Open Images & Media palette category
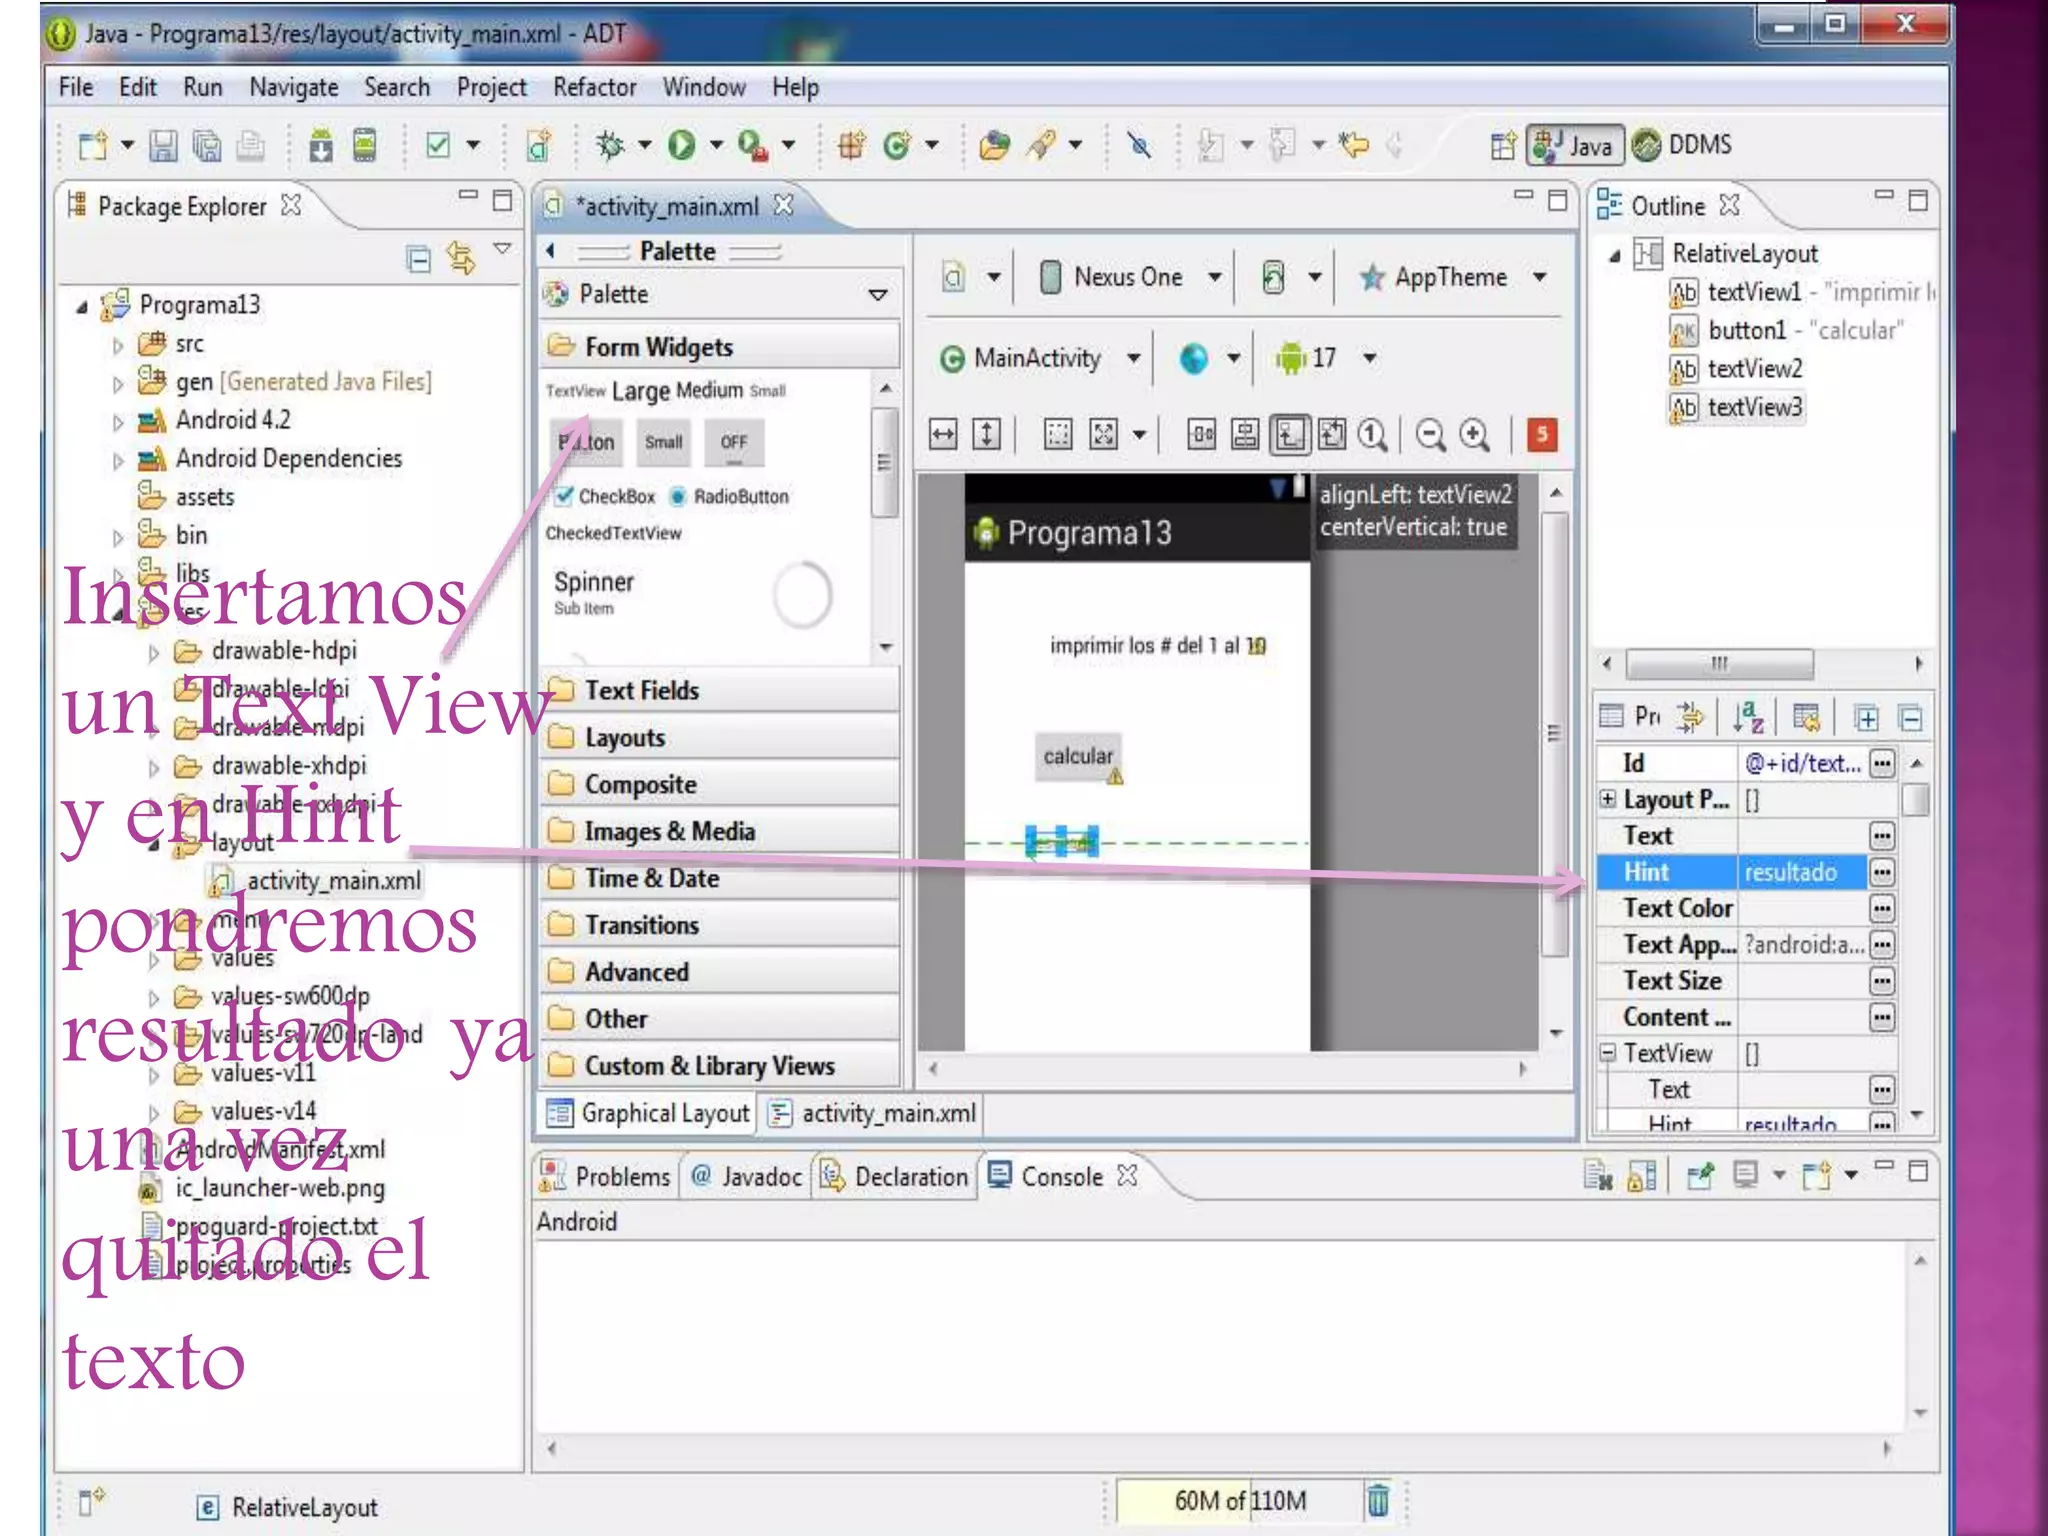This screenshot has width=2048, height=1536. click(719, 831)
